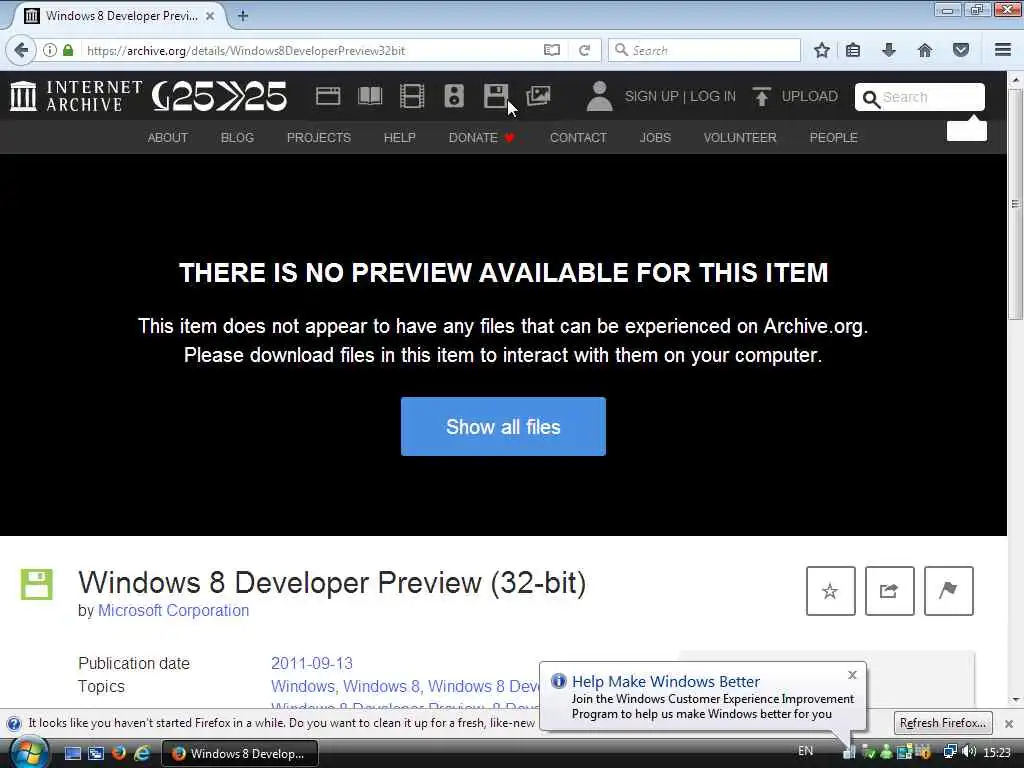Click the EN language indicator
Viewport: 1024px width, 768px height.
coord(806,751)
